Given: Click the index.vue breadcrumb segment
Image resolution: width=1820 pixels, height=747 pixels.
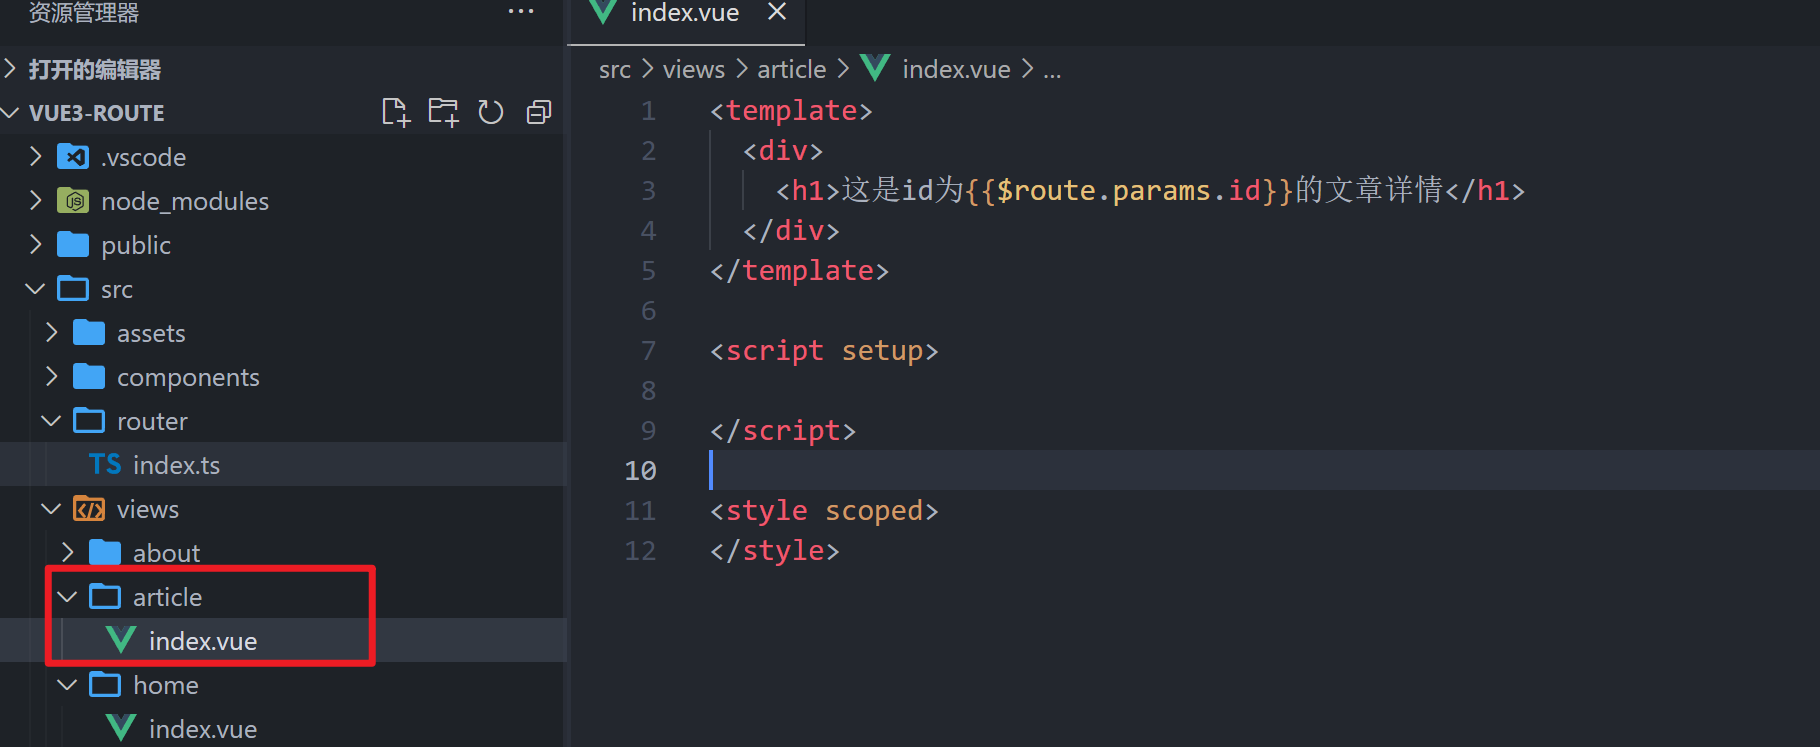Looking at the screenshot, I should 956,69.
